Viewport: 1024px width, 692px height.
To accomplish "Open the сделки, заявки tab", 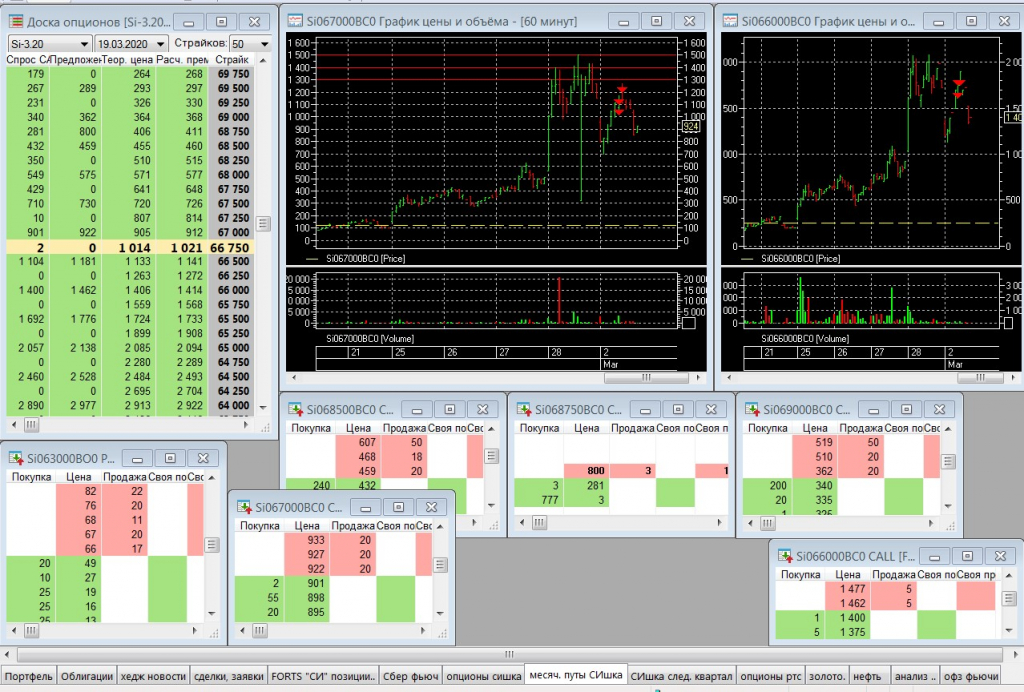I will tap(229, 676).
